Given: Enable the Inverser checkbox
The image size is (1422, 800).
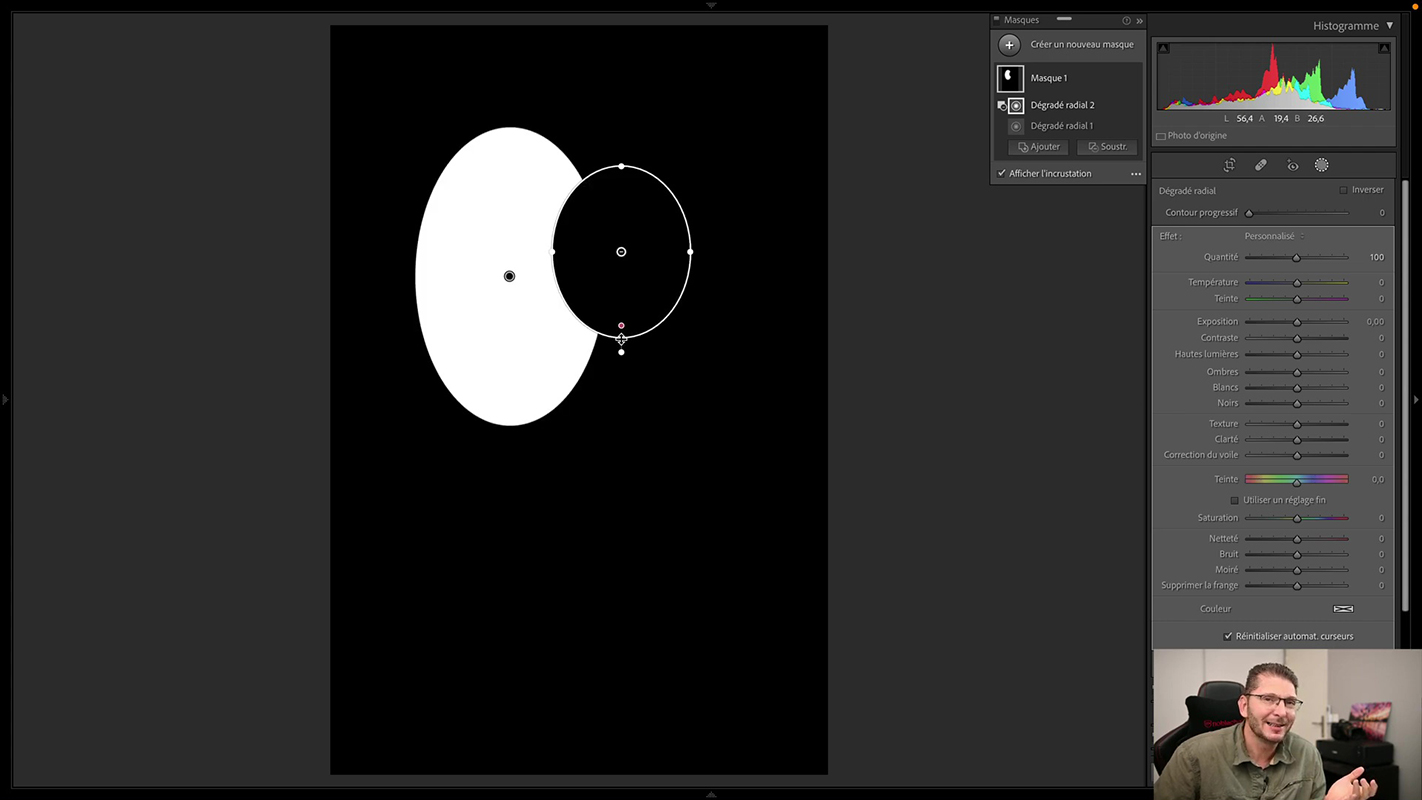Looking at the screenshot, I should click(x=1343, y=190).
